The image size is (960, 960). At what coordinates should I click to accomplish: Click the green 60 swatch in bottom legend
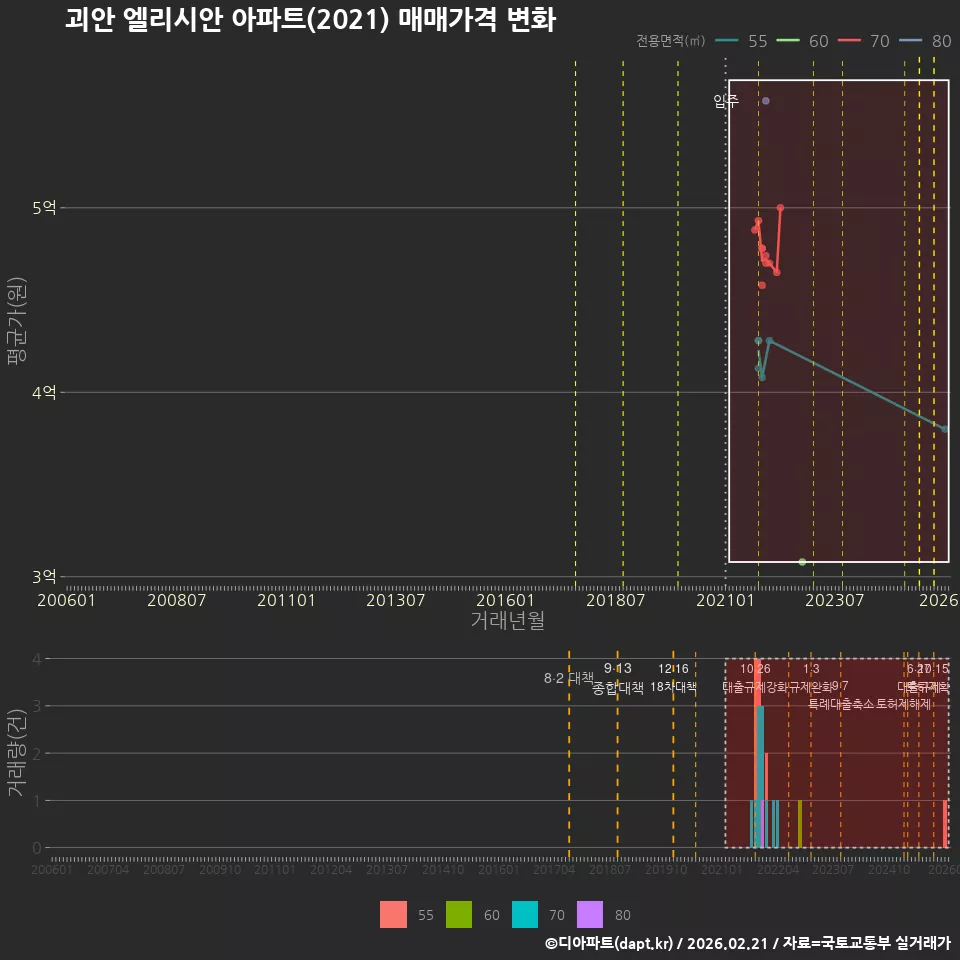459,915
